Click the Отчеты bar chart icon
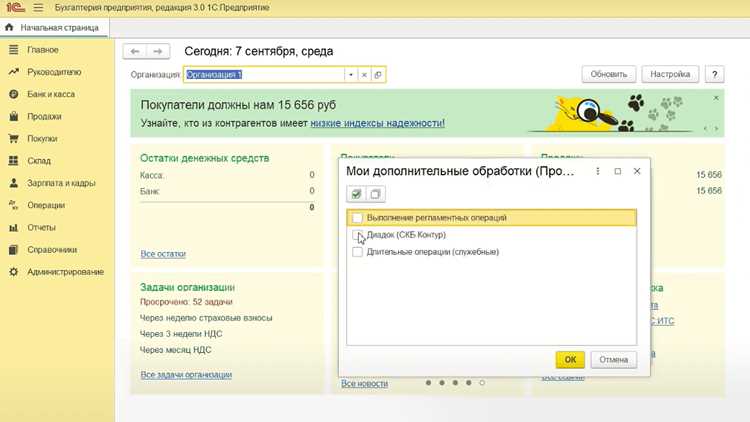This screenshot has width=750, height=422. click(x=13, y=227)
